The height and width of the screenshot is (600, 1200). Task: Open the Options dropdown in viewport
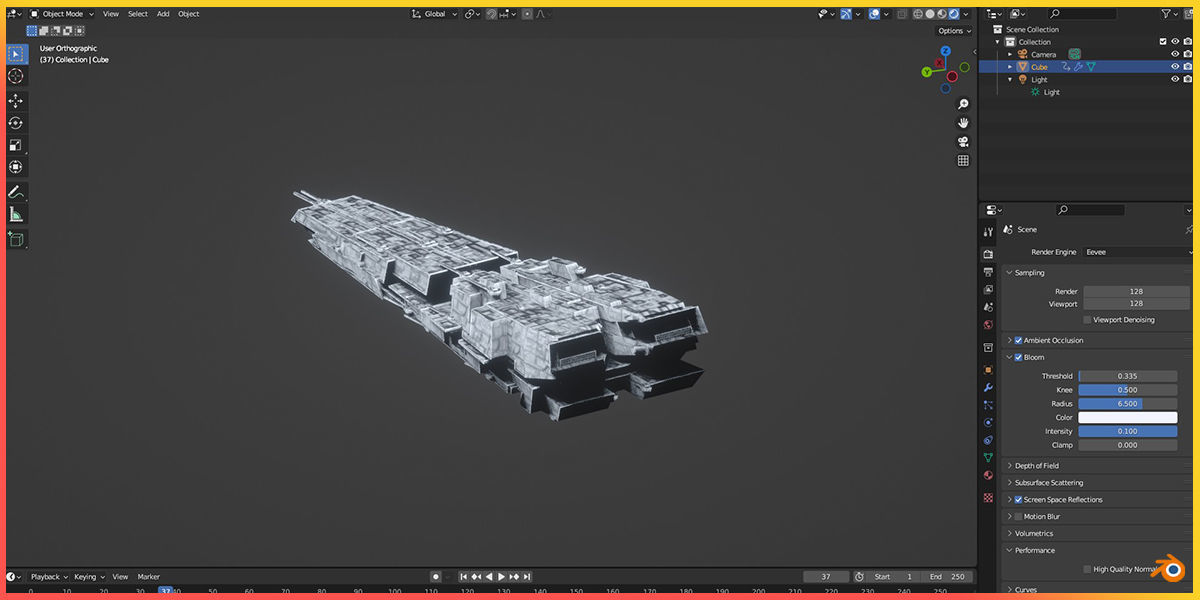954,31
